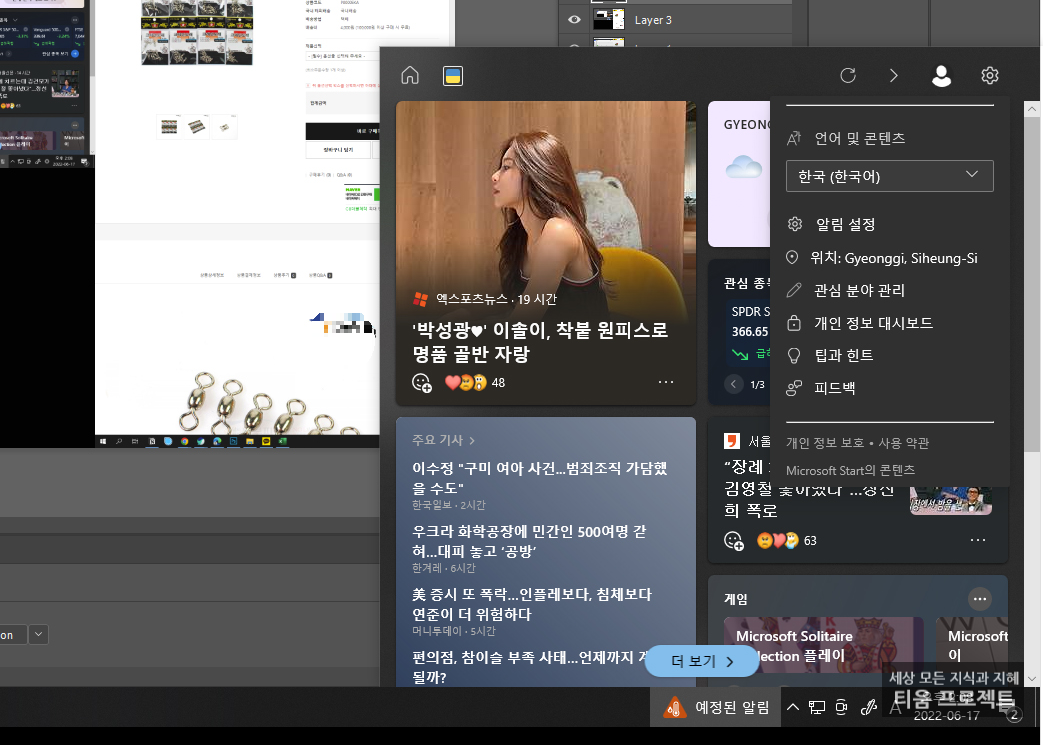Expand 주요 기사 section
The width and height of the screenshot is (1043, 745).
[443, 440]
